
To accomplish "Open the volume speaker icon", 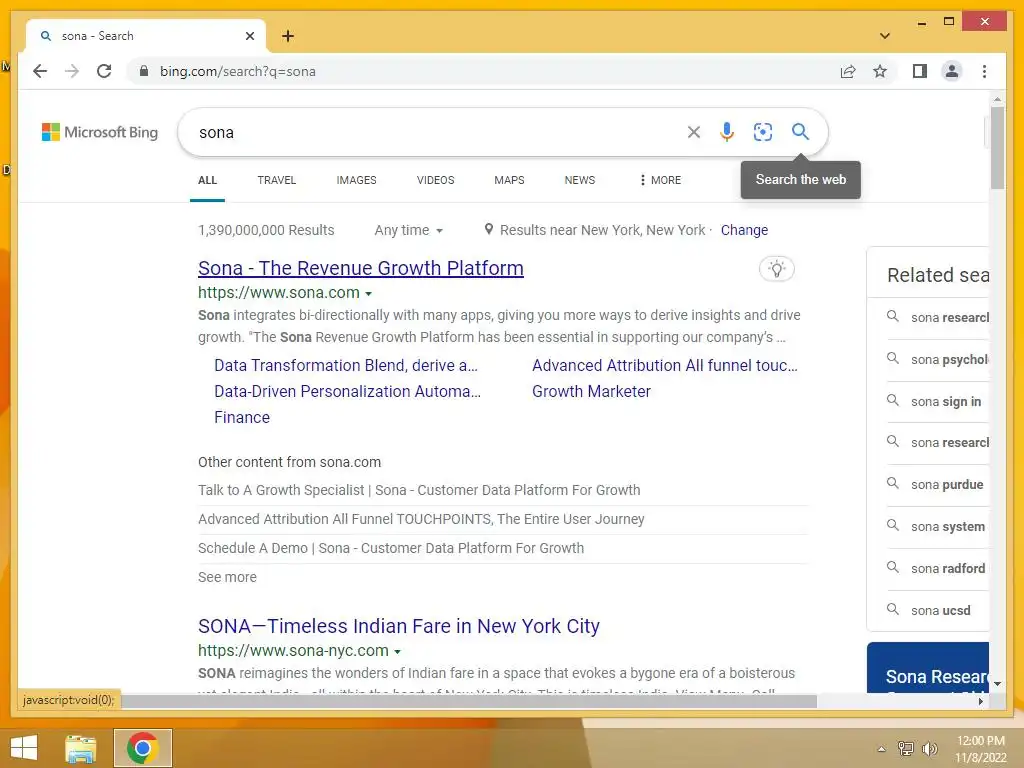I will pos(929,748).
